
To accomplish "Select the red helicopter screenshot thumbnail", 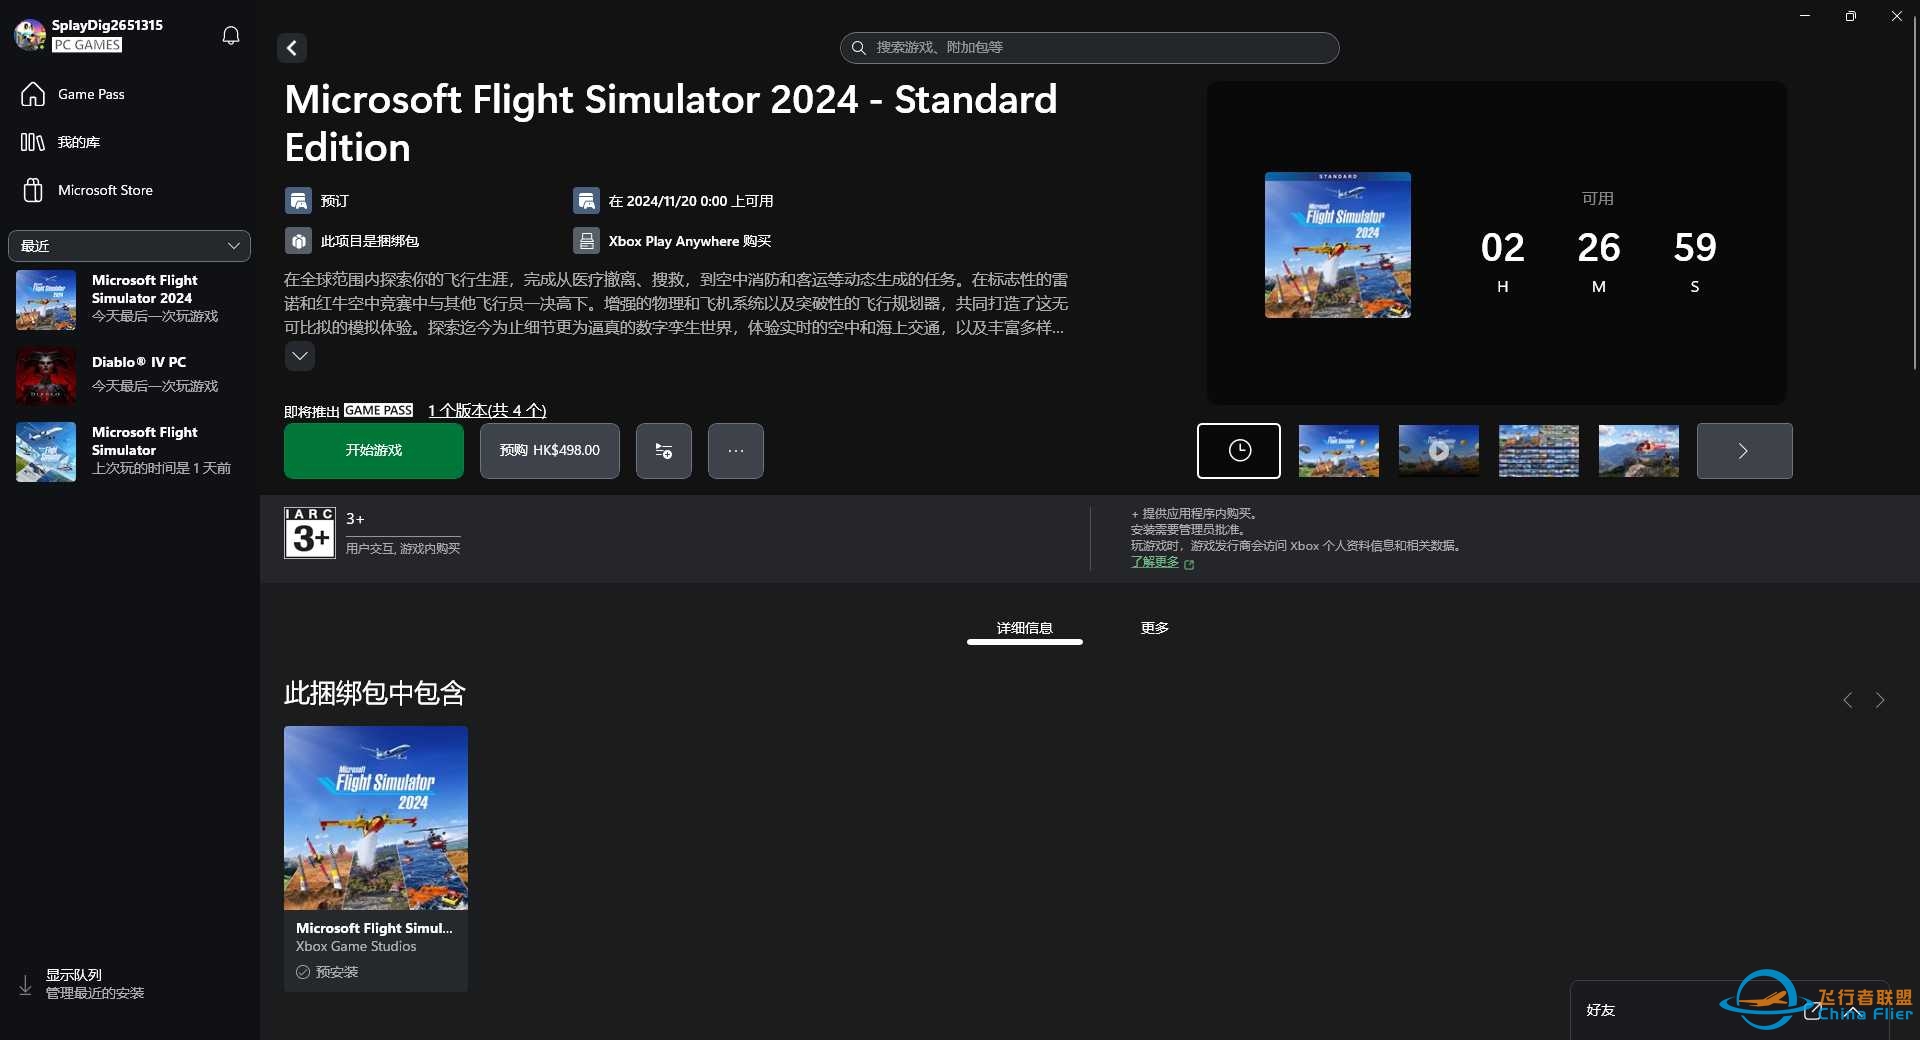I will tap(1639, 451).
